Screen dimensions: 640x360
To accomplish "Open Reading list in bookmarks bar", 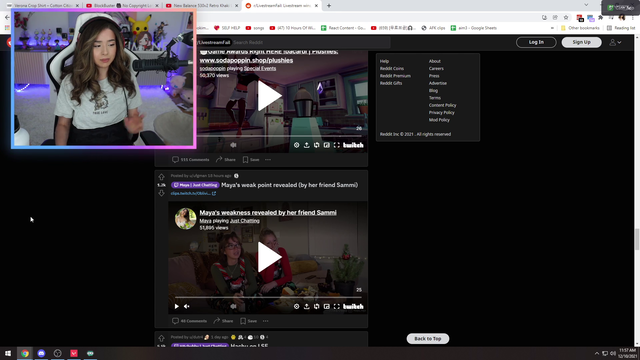I will tap(621, 28).
